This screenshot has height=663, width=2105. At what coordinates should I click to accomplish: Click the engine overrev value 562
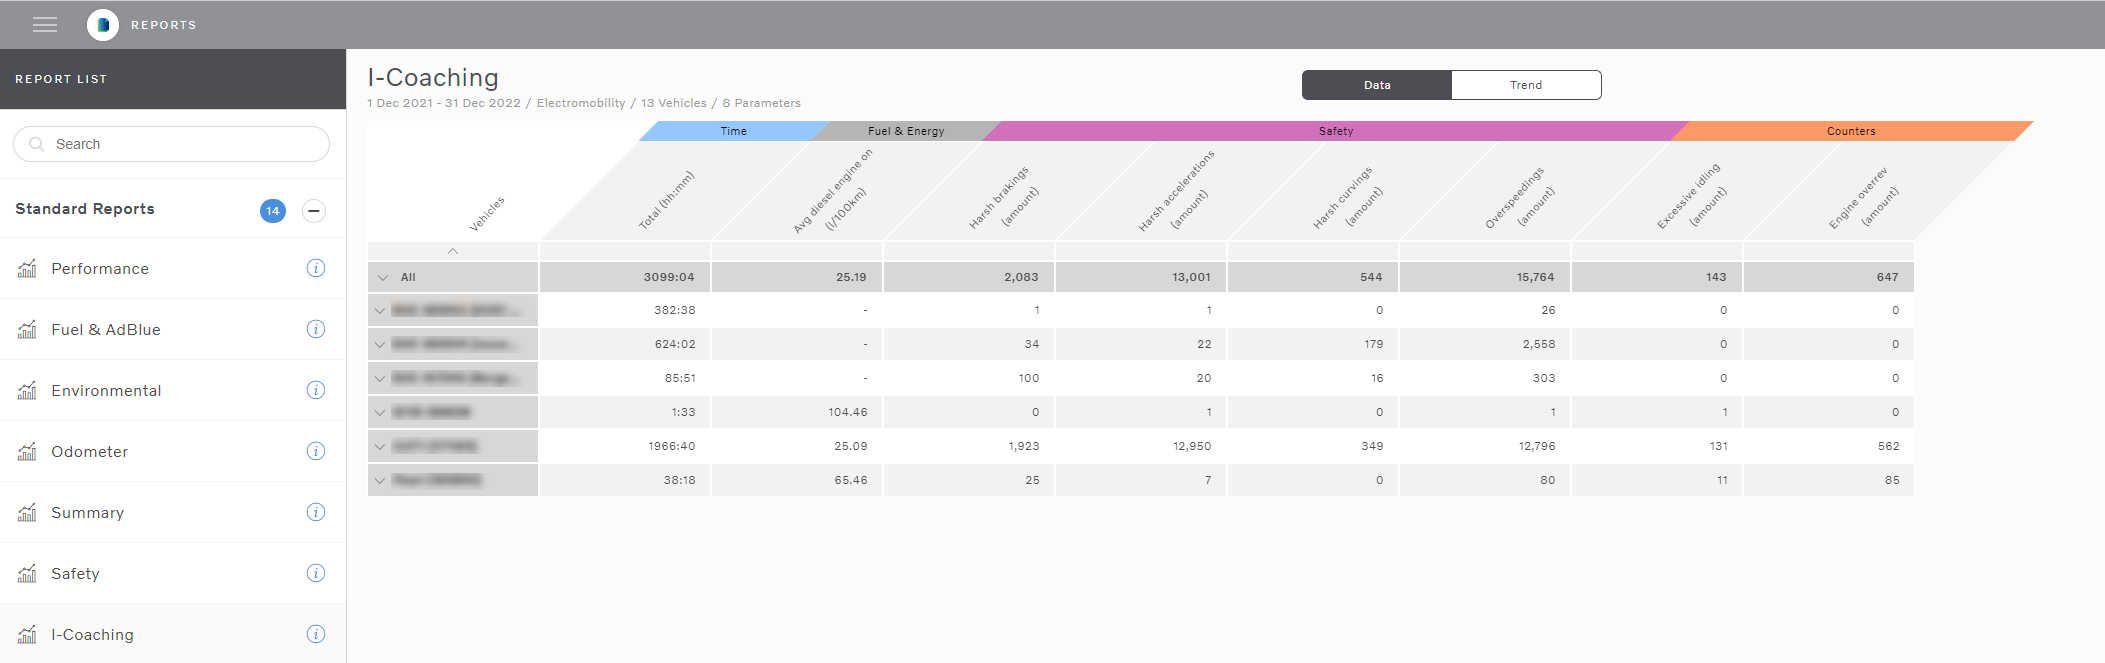coord(1889,446)
